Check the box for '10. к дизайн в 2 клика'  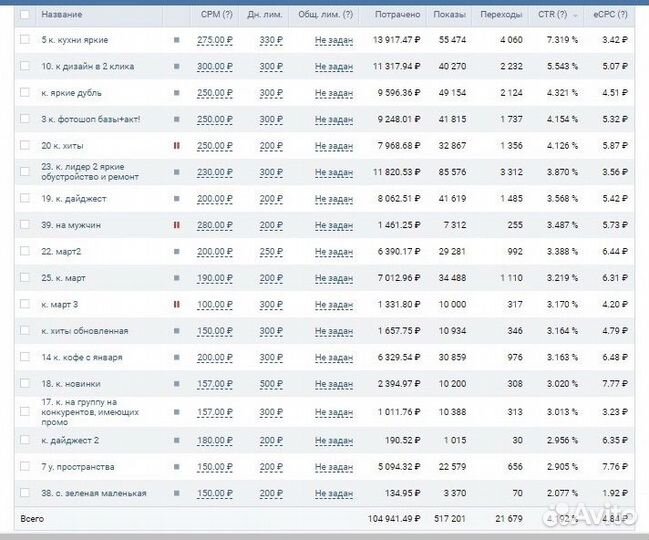click(25, 66)
